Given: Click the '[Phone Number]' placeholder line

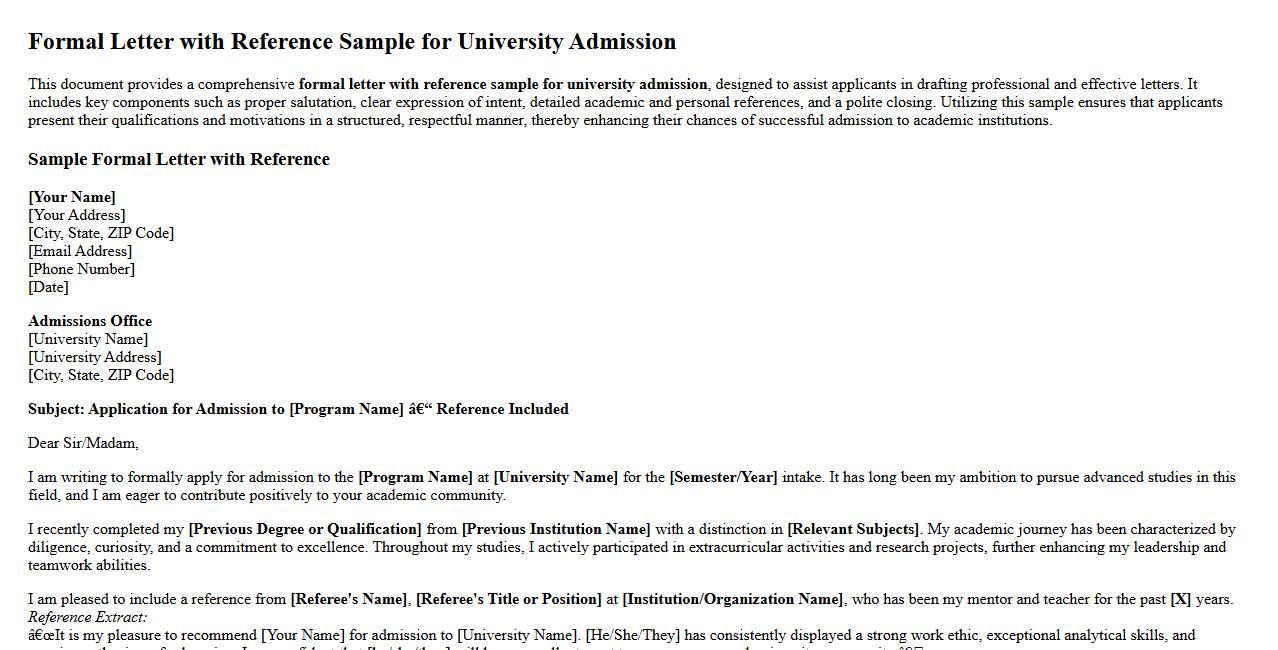Looking at the screenshot, I should point(81,269).
